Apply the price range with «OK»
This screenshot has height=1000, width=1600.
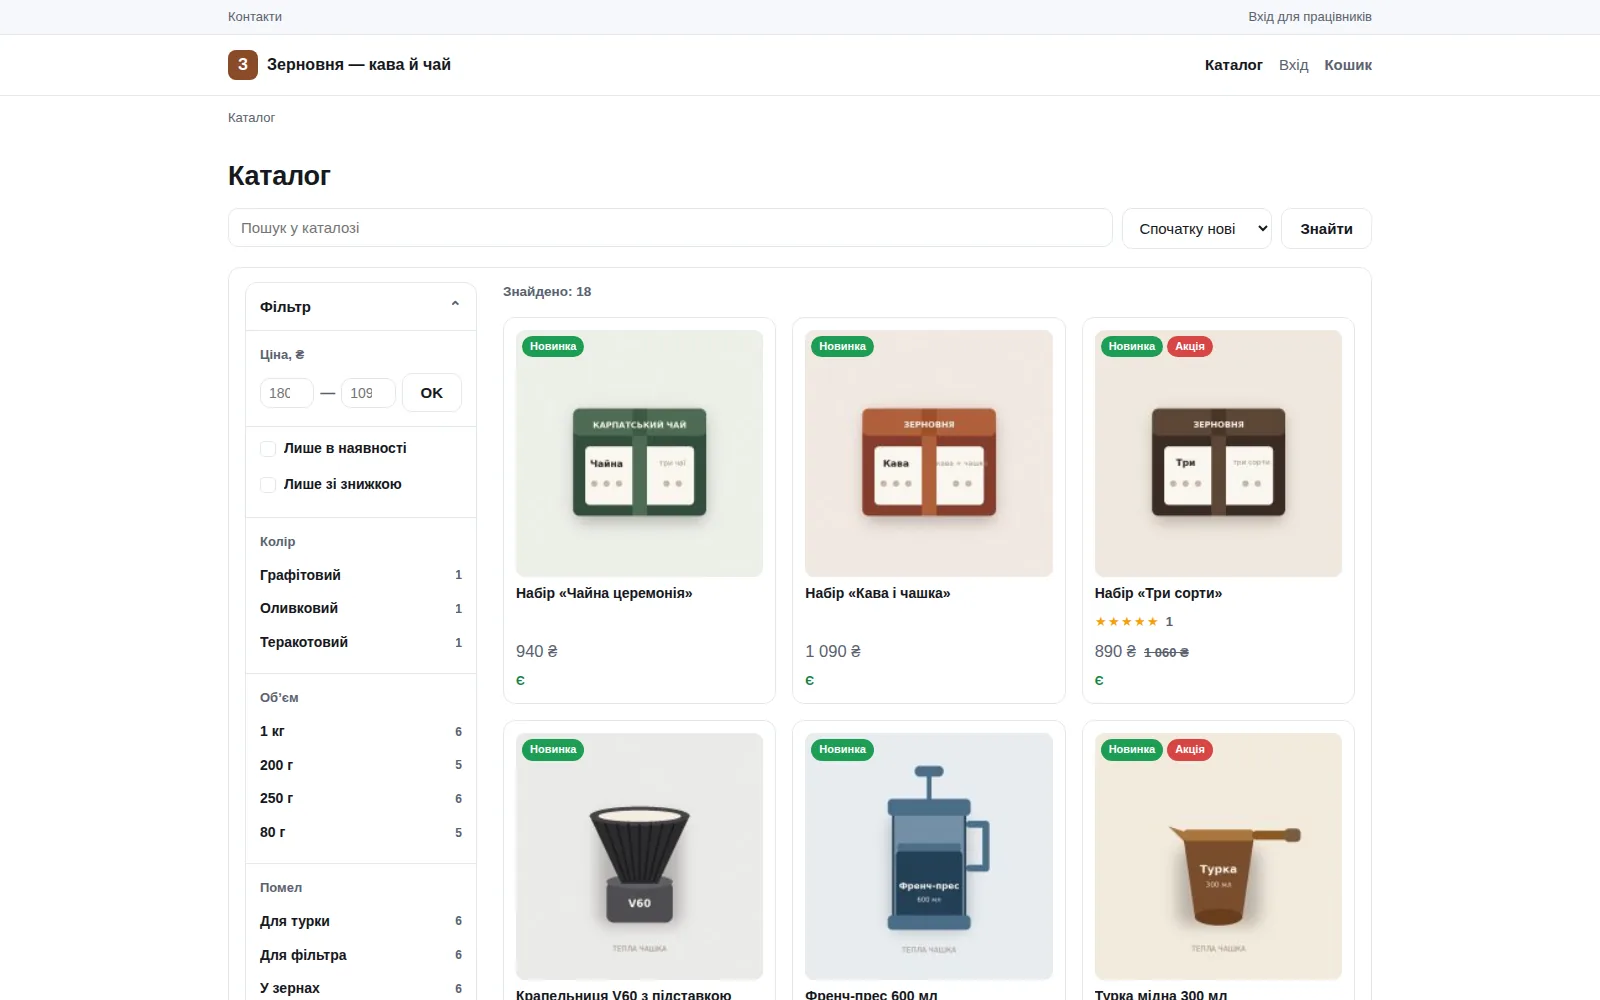click(432, 393)
